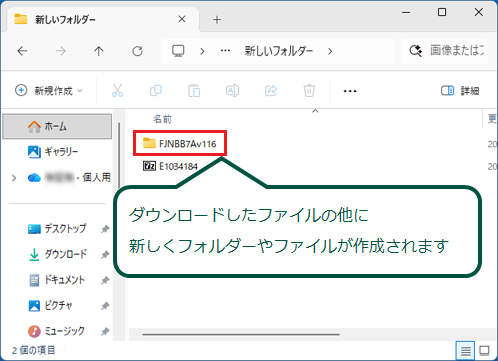The height and width of the screenshot is (361, 498).
Task: Click the pin icon next to ダウンロード
Action: [105, 255]
